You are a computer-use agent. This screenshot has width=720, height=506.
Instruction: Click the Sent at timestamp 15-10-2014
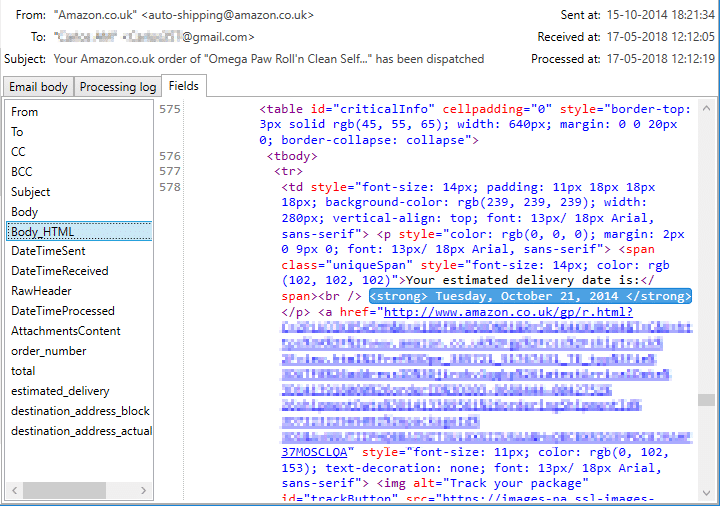pos(661,15)
